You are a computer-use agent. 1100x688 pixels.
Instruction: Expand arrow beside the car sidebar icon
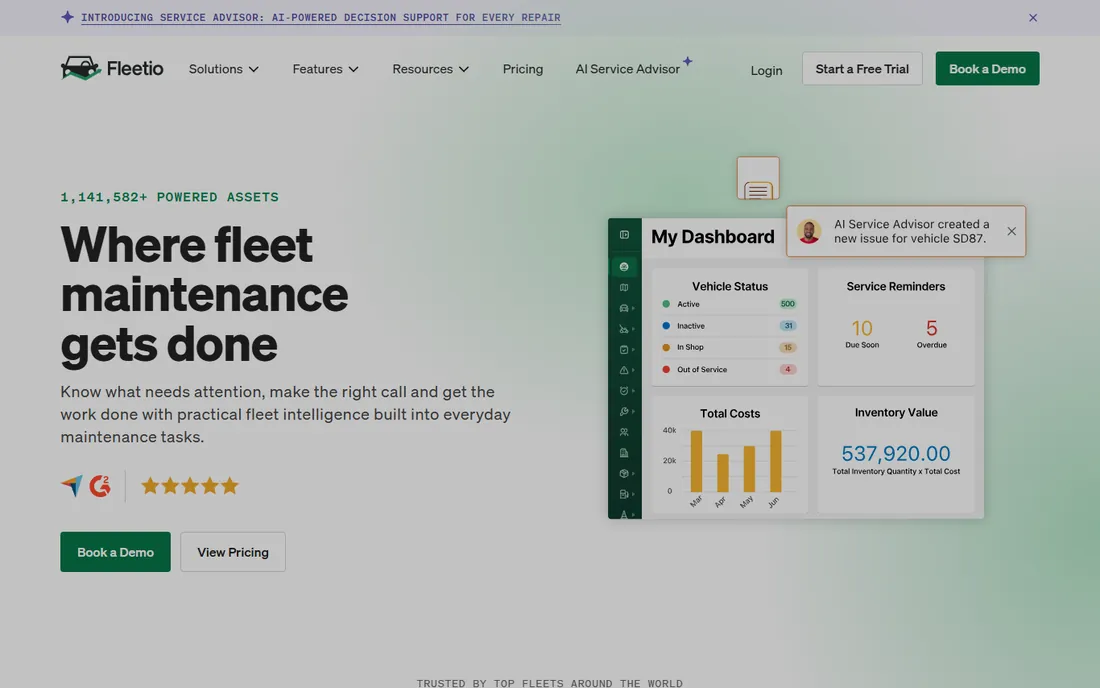(x=633, y=308)
